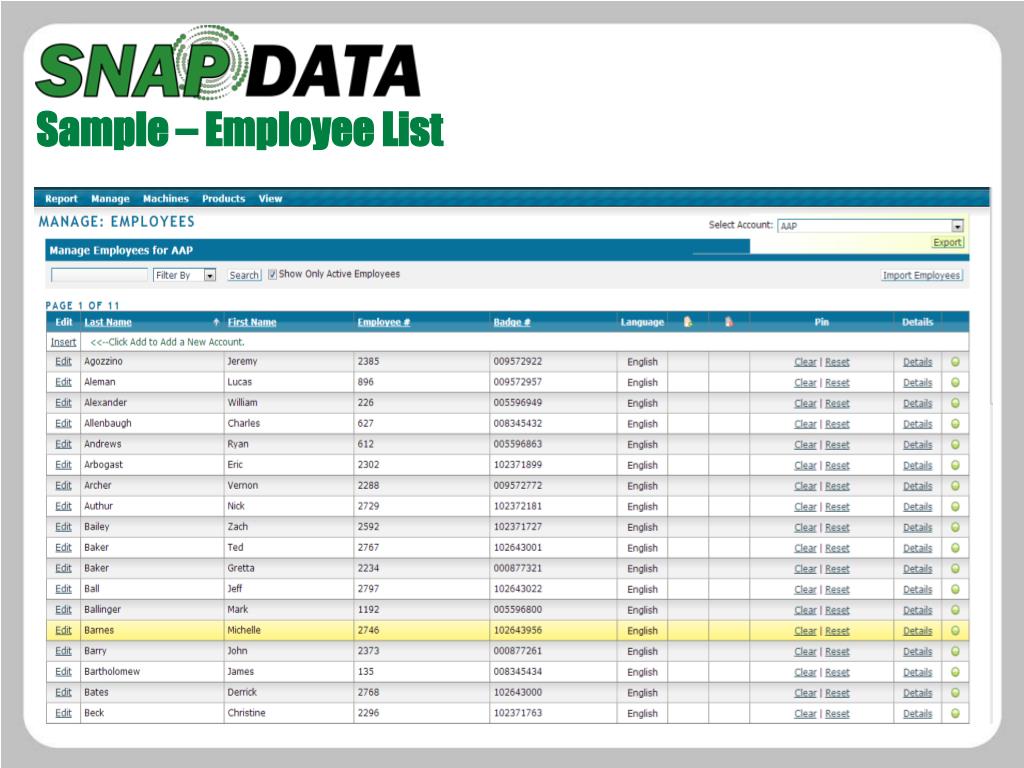1024x768 pixels.
Task: Toggle Show Only Active Employees checkbox
Action: point(272,274)
